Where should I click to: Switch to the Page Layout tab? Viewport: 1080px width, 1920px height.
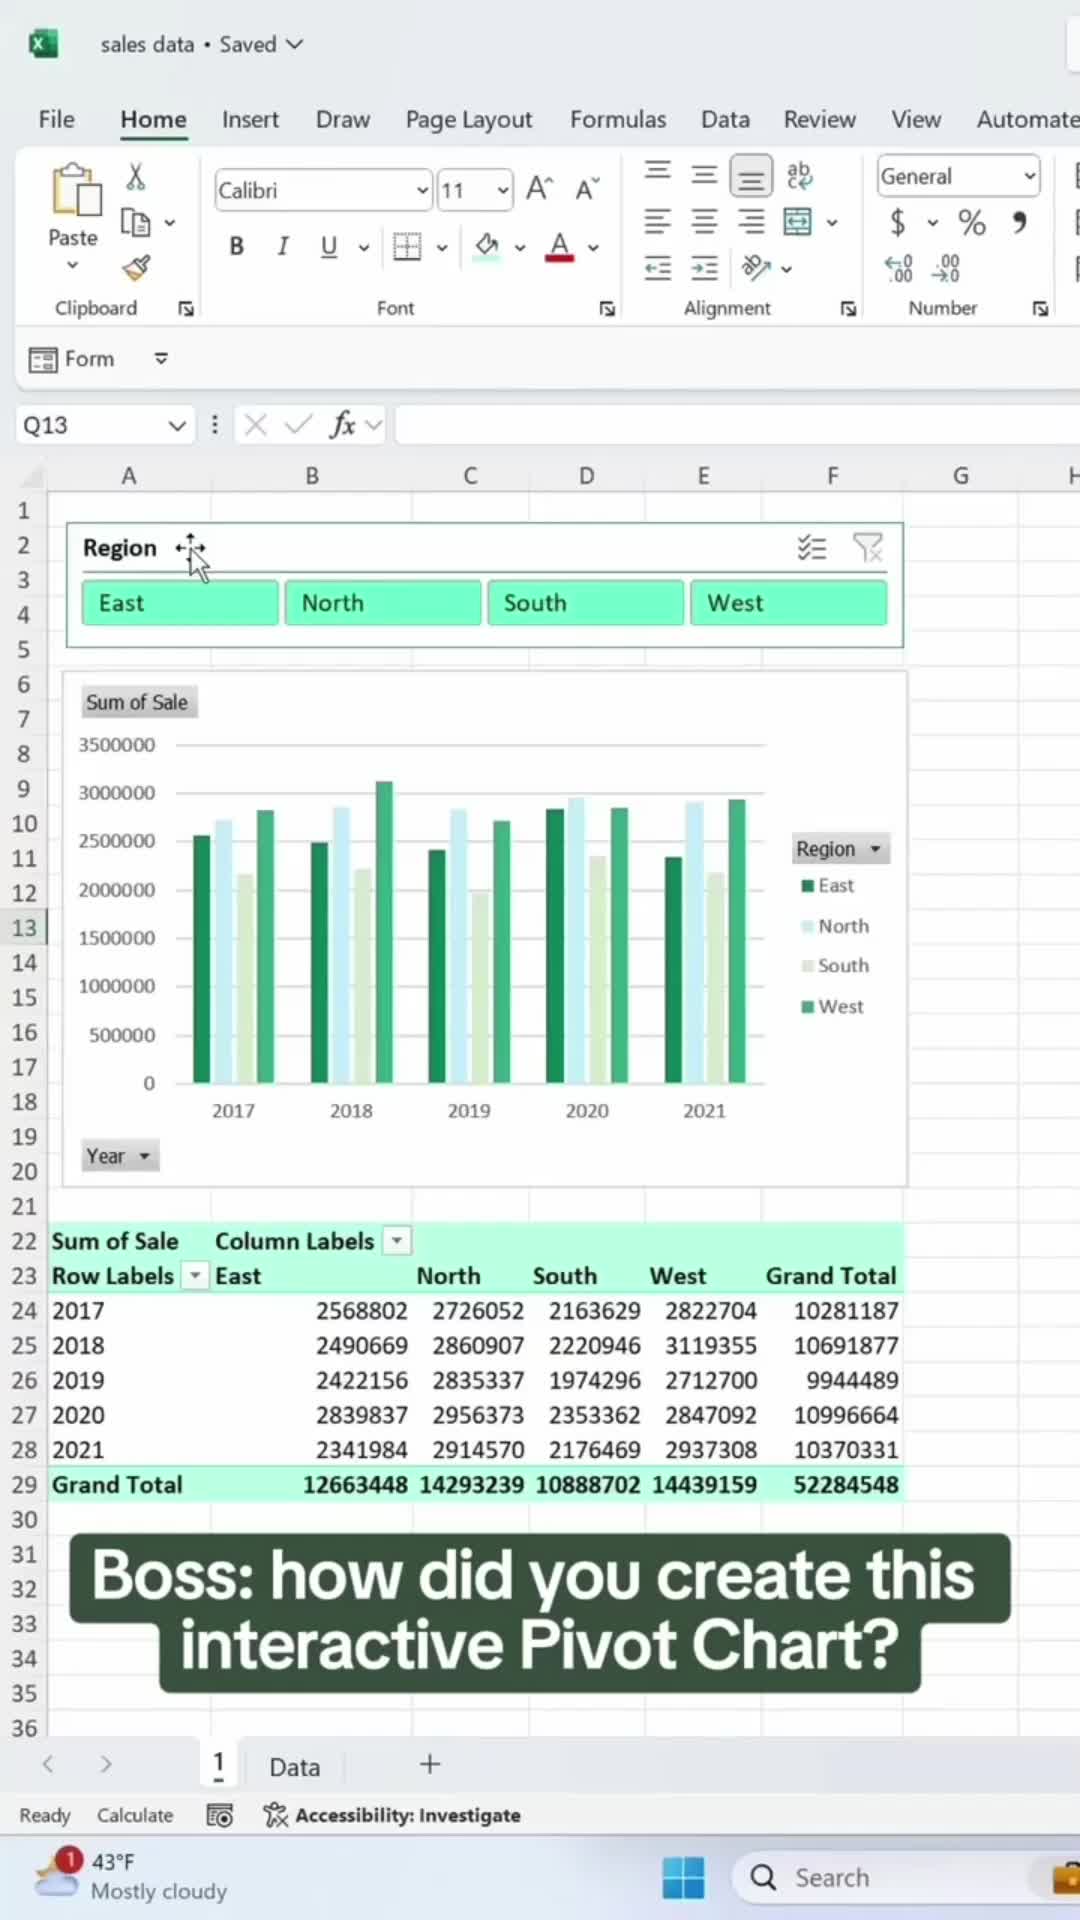pyautogui.click(x=469, y=120)
